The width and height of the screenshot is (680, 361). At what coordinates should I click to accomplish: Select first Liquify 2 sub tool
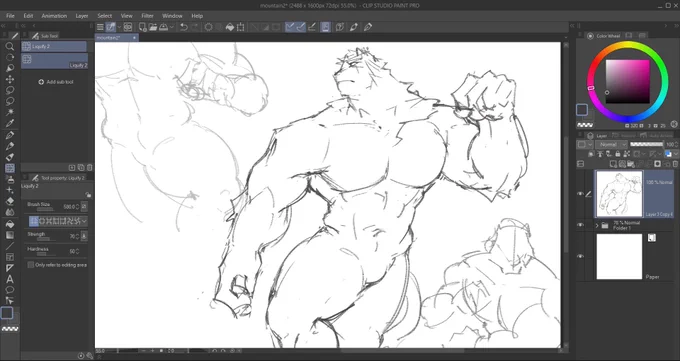point(54,46)
